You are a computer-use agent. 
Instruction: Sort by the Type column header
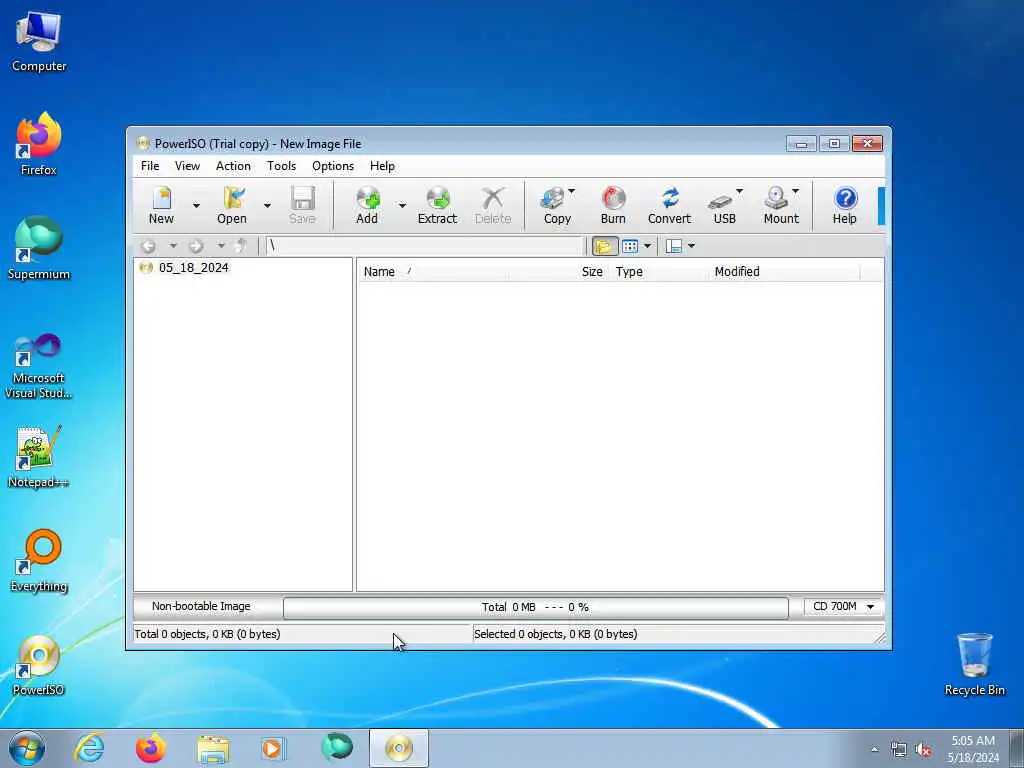658,272
